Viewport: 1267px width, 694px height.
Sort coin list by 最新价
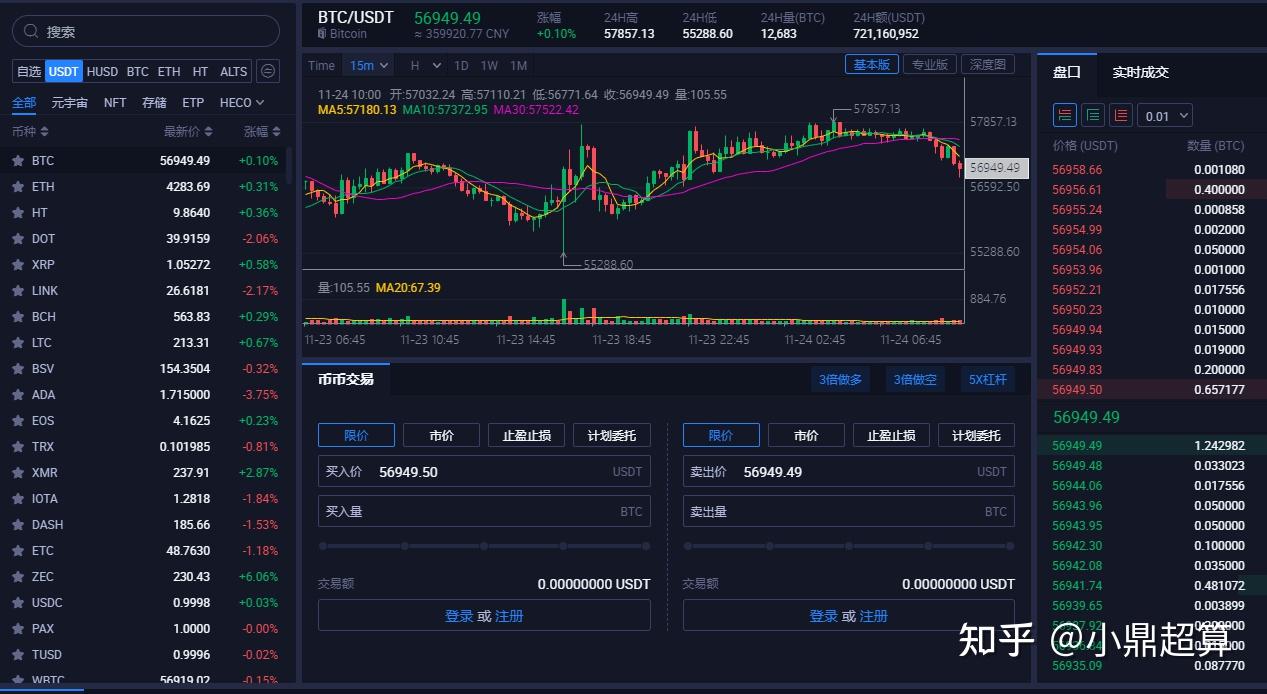189,131
